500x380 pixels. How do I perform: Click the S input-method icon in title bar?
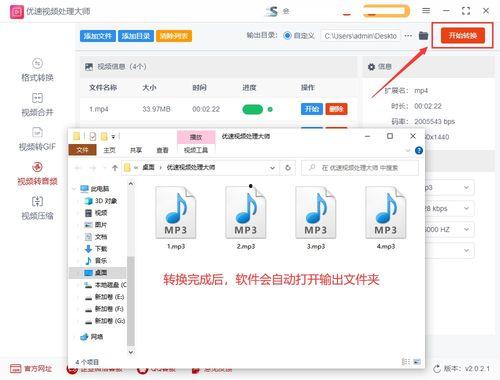272,12
